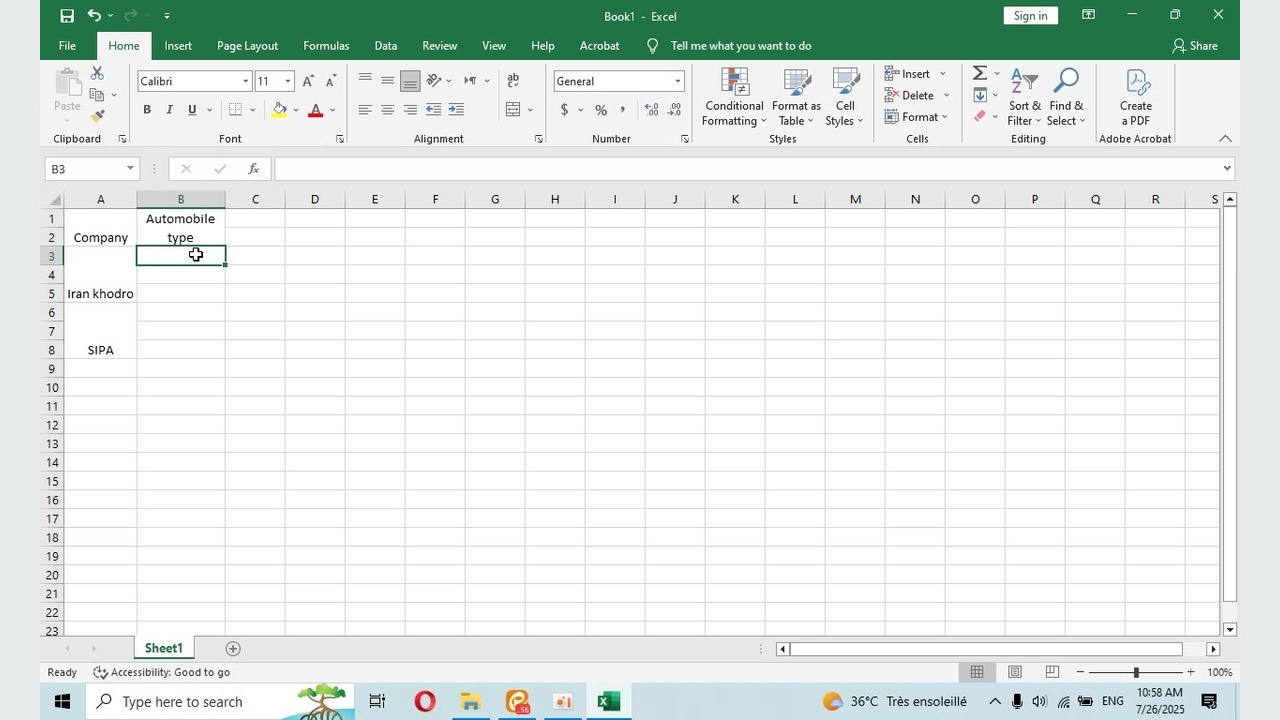
Task: Toggle Bottom Align for the cell
Action: pos(410,81)
